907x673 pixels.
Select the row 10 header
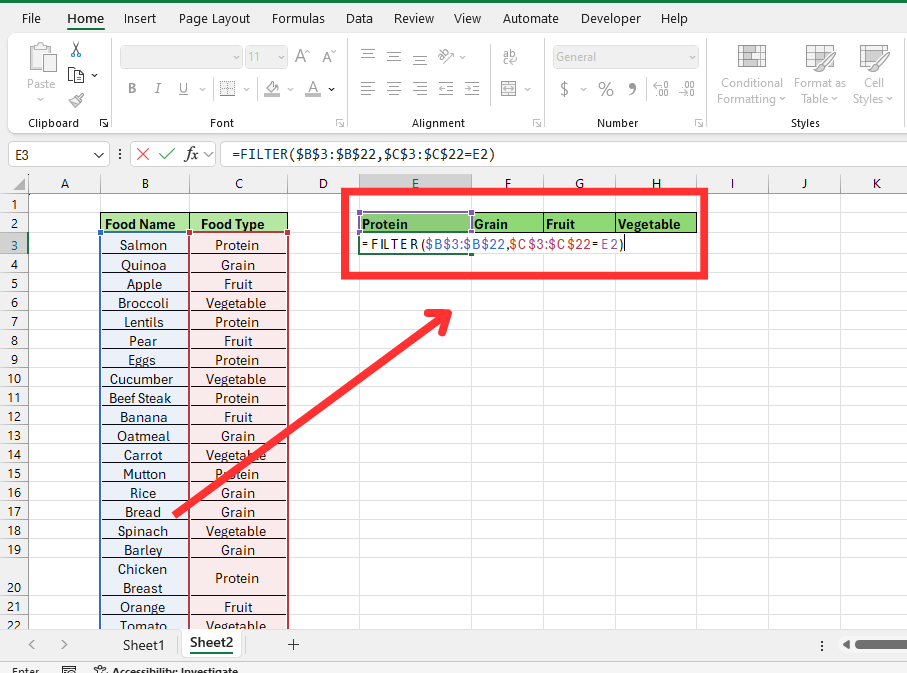14,378
